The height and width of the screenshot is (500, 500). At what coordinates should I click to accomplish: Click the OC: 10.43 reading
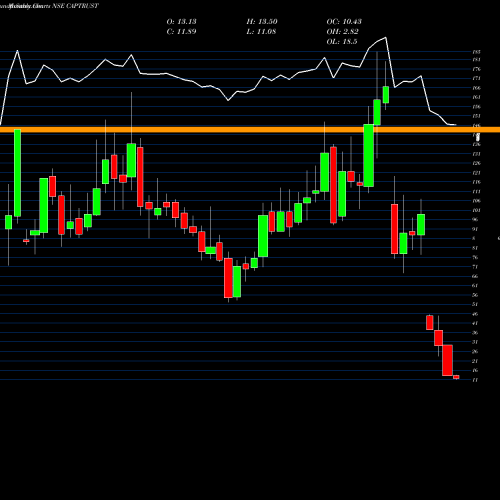coord(344,22)
